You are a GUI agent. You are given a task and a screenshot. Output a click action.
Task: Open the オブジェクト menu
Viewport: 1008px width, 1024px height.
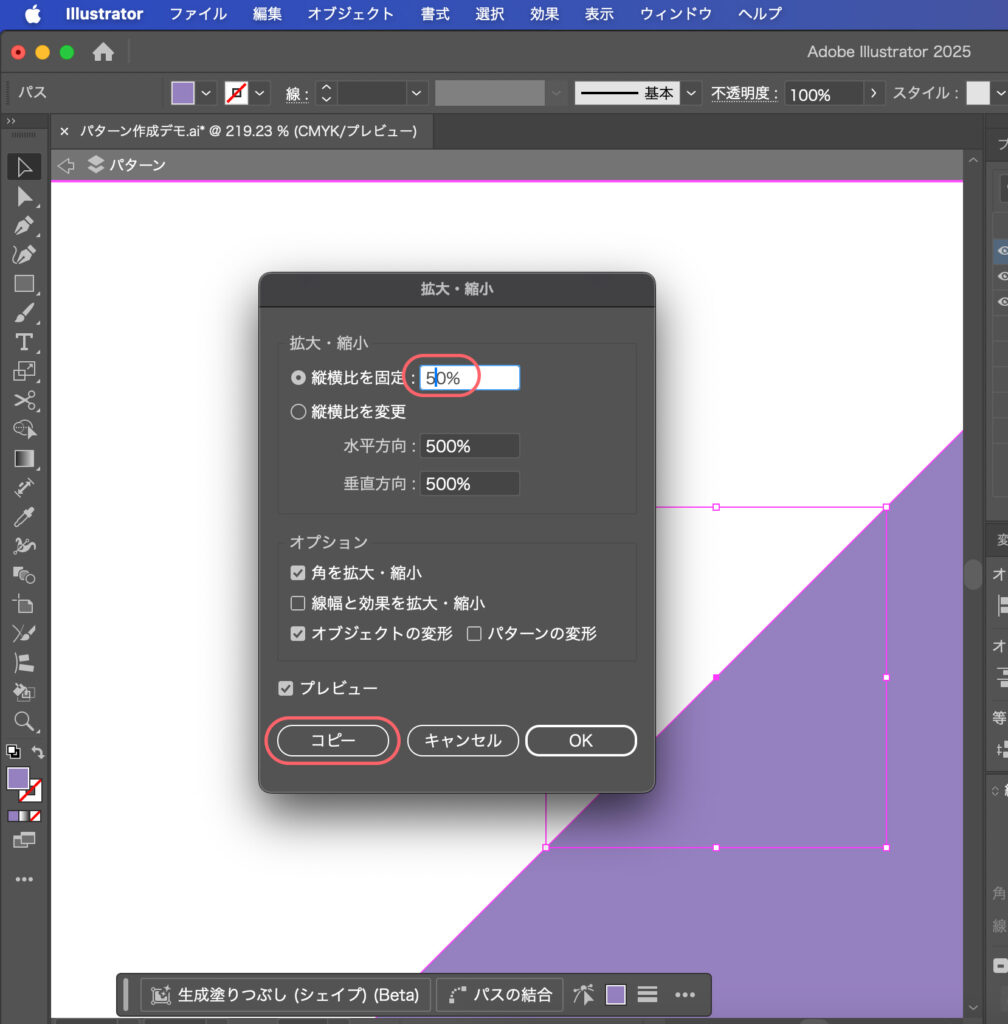click(350, 14)
